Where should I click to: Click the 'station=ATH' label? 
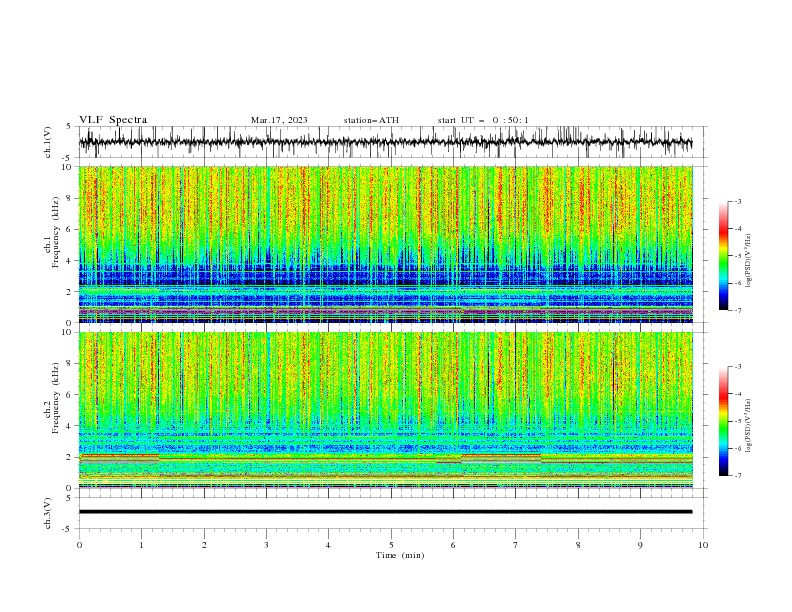[371, 120]
